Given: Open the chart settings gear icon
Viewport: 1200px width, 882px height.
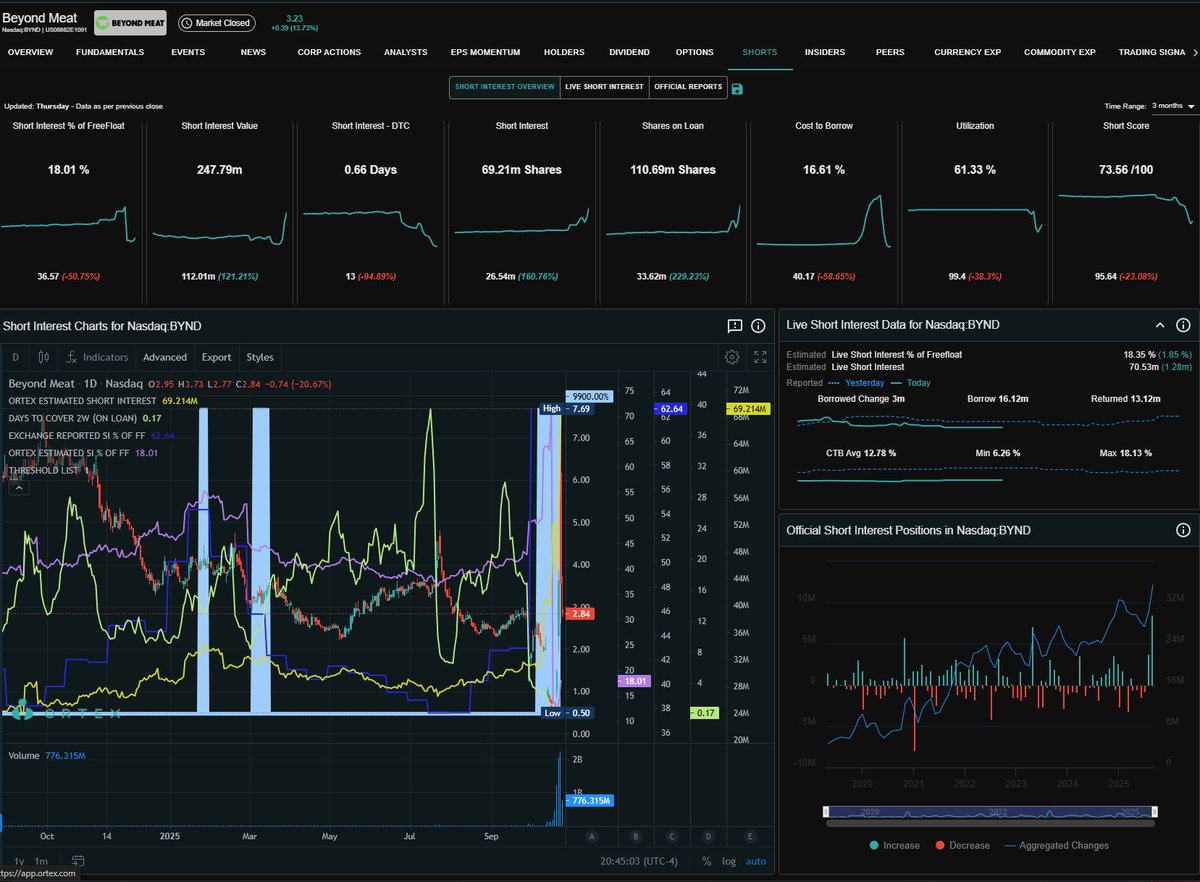Looking at the screenshot, I should click(x=732, y=357).
